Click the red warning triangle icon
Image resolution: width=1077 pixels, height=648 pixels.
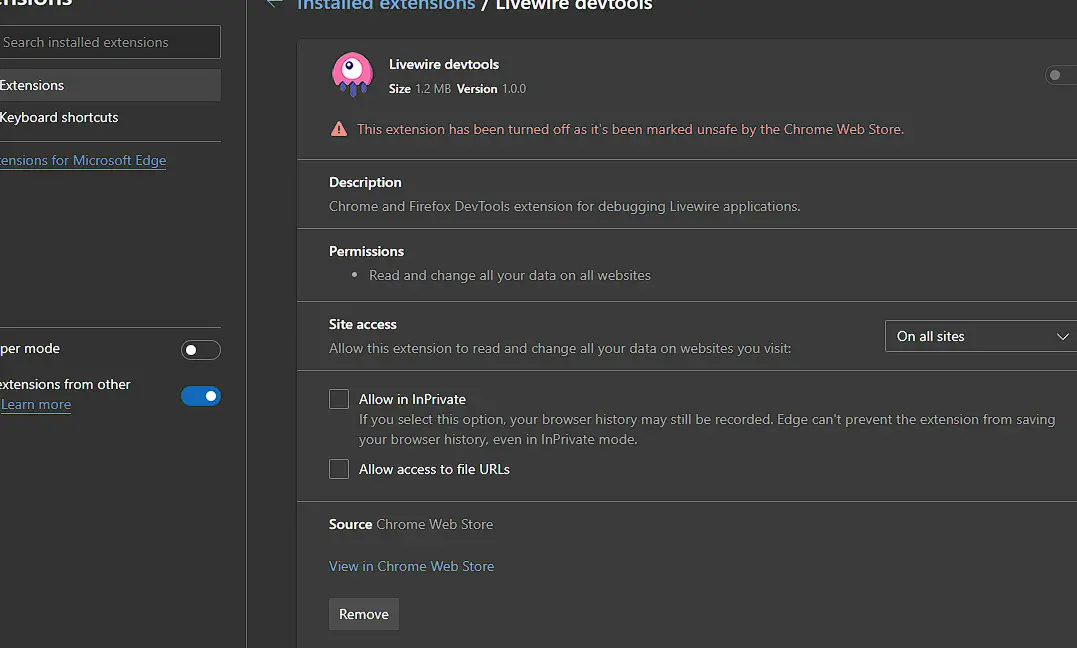coord(339,129)
